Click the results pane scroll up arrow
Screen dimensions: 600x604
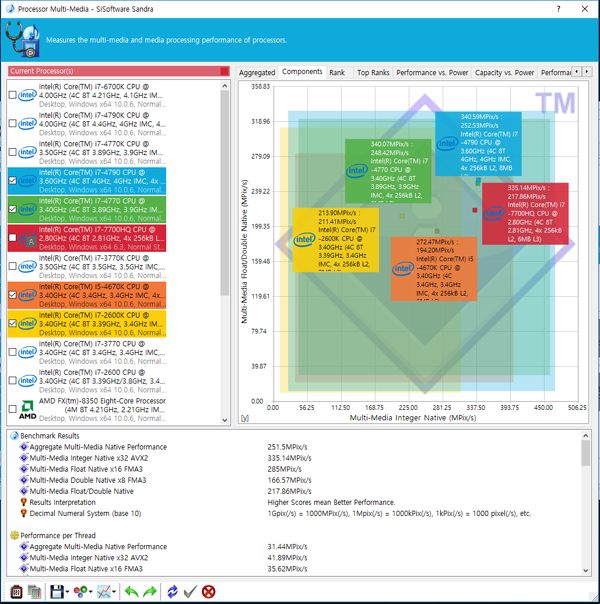tap(586, 435)
